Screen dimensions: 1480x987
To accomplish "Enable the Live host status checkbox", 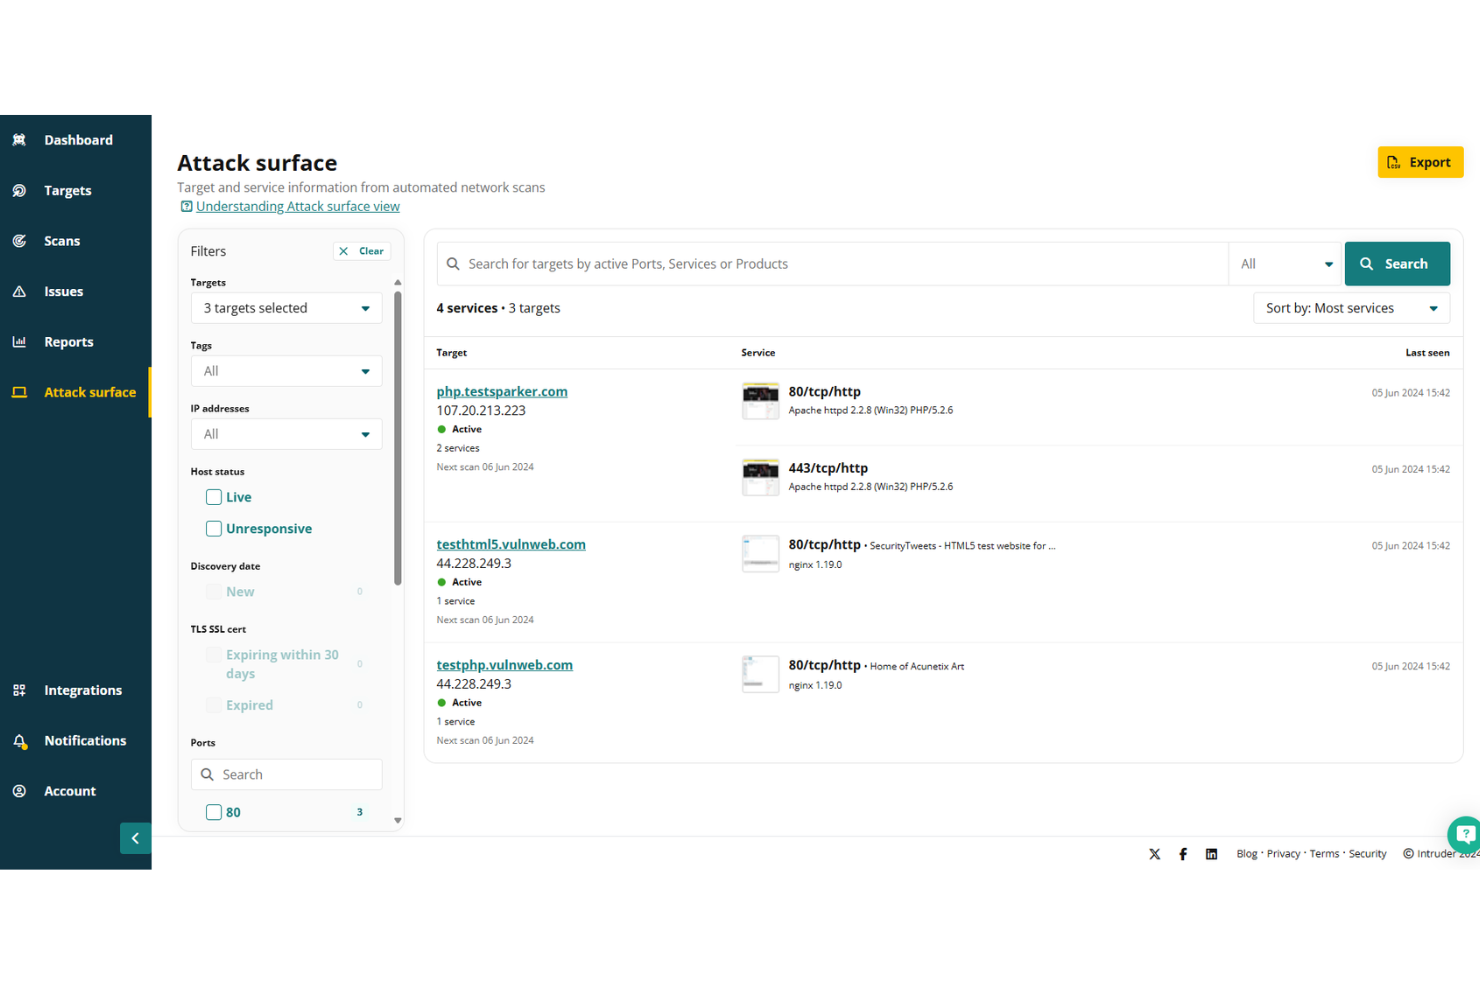I will [x=213, y=497].
